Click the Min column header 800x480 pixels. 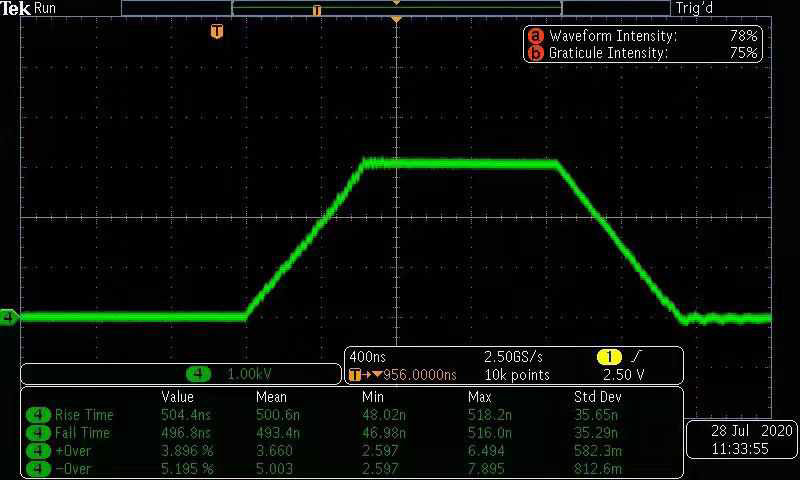pyautogui.click(x=373, y=397)
